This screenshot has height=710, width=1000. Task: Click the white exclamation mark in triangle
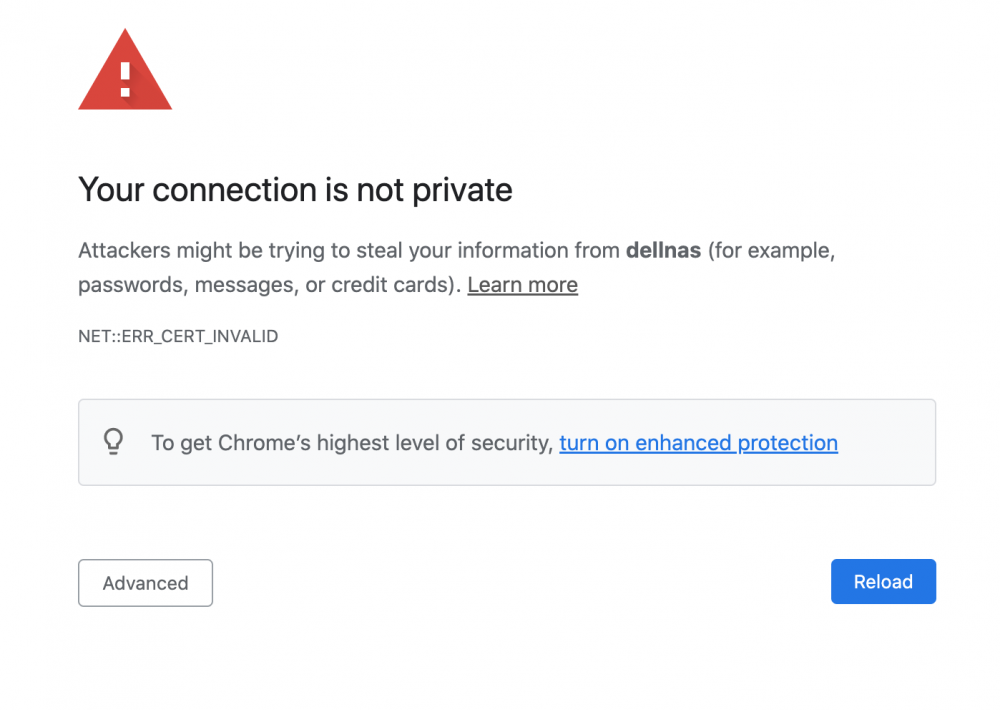point(125,79)
